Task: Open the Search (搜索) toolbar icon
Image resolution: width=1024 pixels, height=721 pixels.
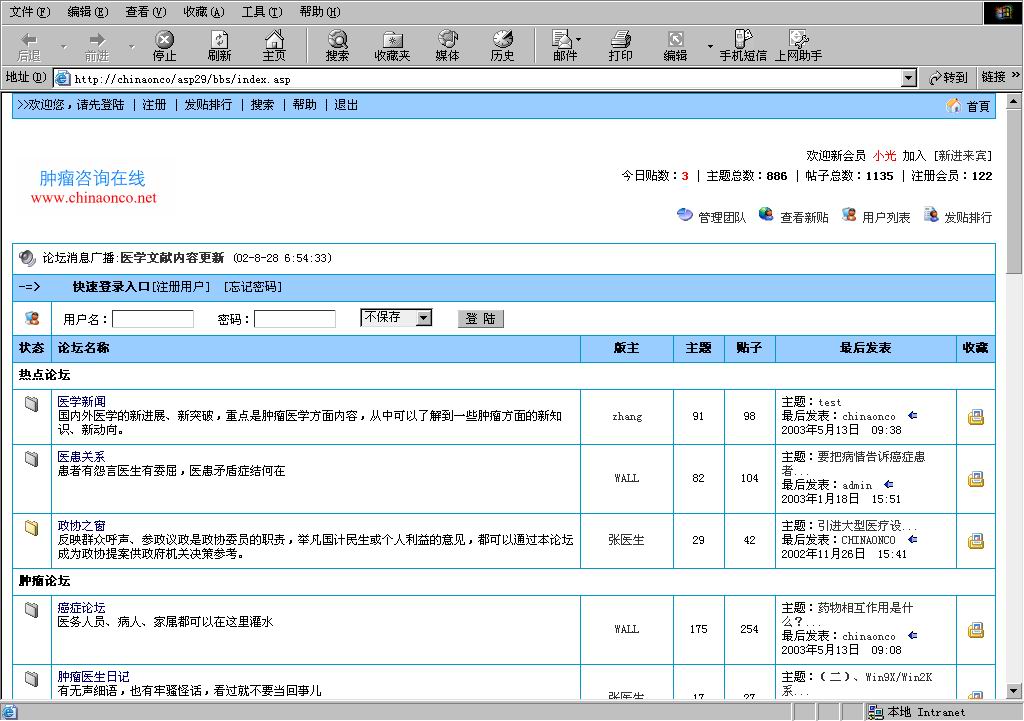Action: coord(337,46)
